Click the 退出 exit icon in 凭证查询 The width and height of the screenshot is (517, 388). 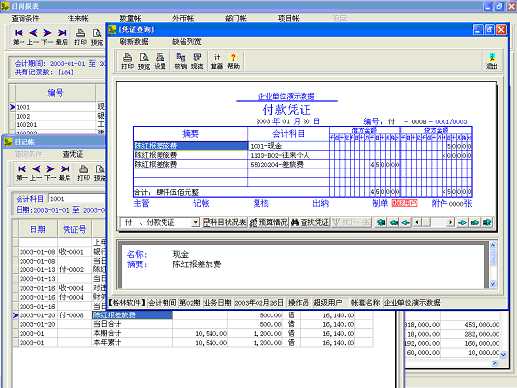tap(492, 61)
